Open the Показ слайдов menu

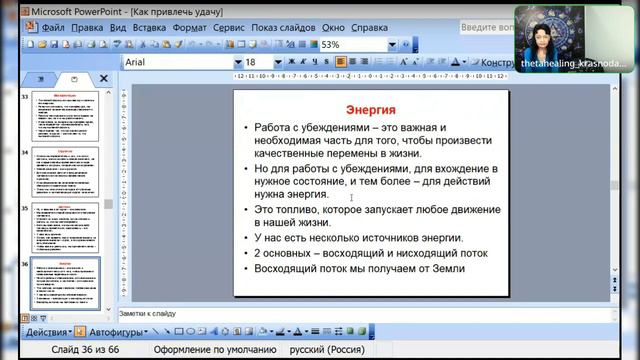pos(283,28)
